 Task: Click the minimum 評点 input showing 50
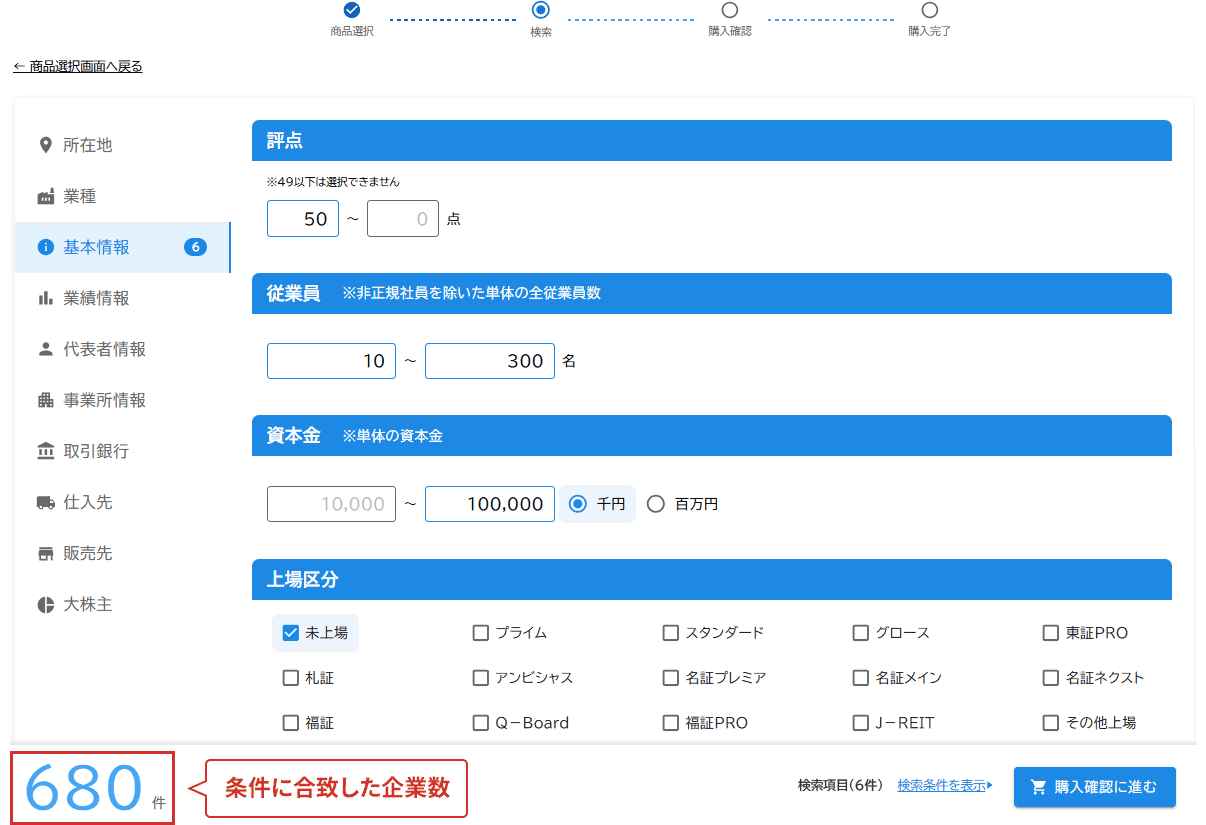click(303, 219)
